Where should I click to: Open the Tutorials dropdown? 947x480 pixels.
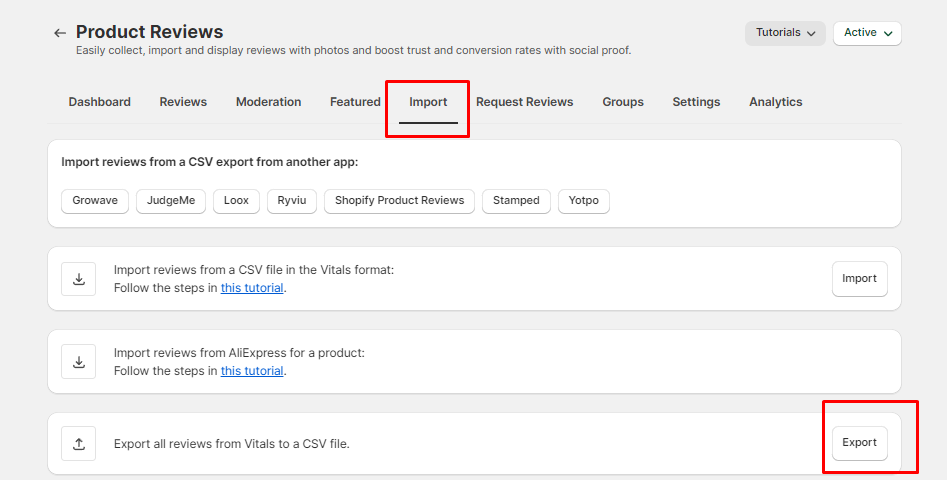click(x=785, y=33)
